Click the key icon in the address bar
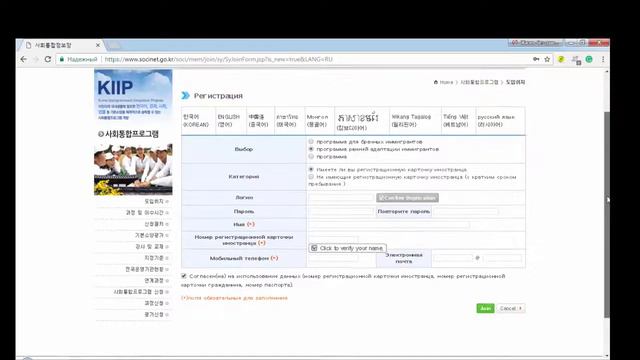This screenshot has width=640, height=360. point(536,59)
